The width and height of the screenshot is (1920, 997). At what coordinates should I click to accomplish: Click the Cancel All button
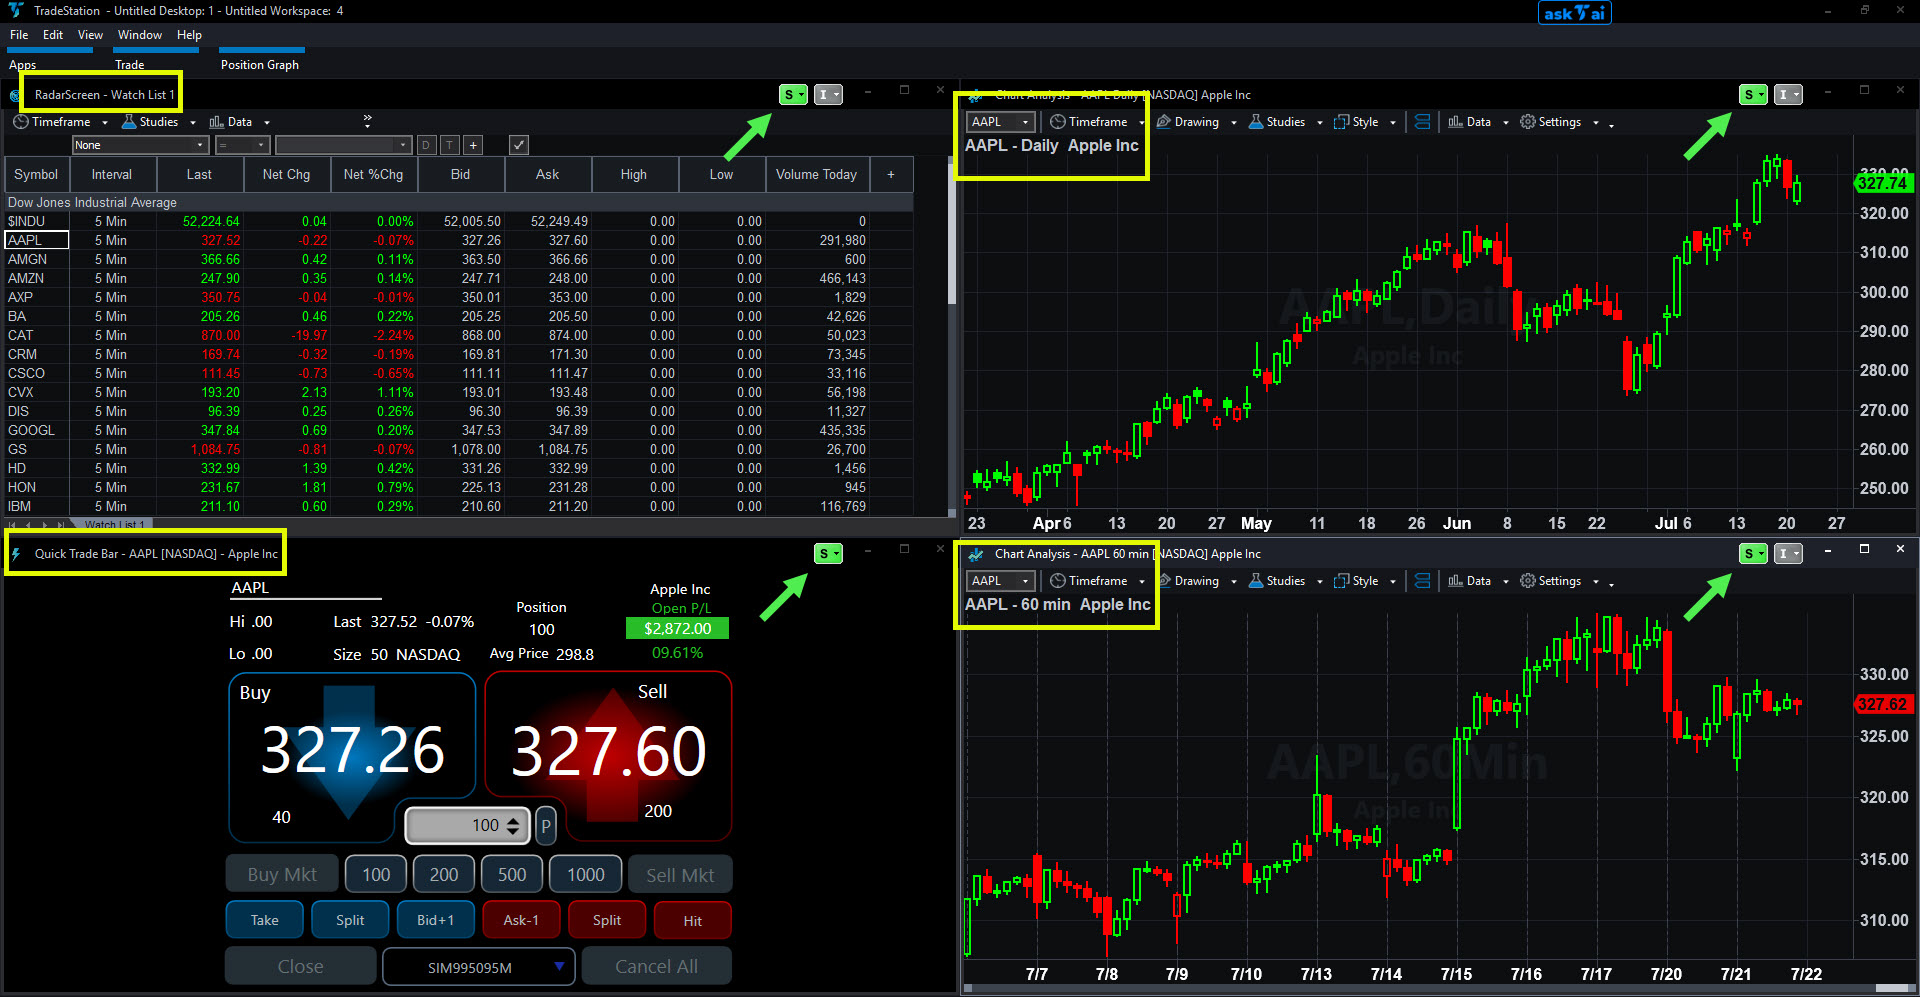pyautogui.click(x=656, y=967)
